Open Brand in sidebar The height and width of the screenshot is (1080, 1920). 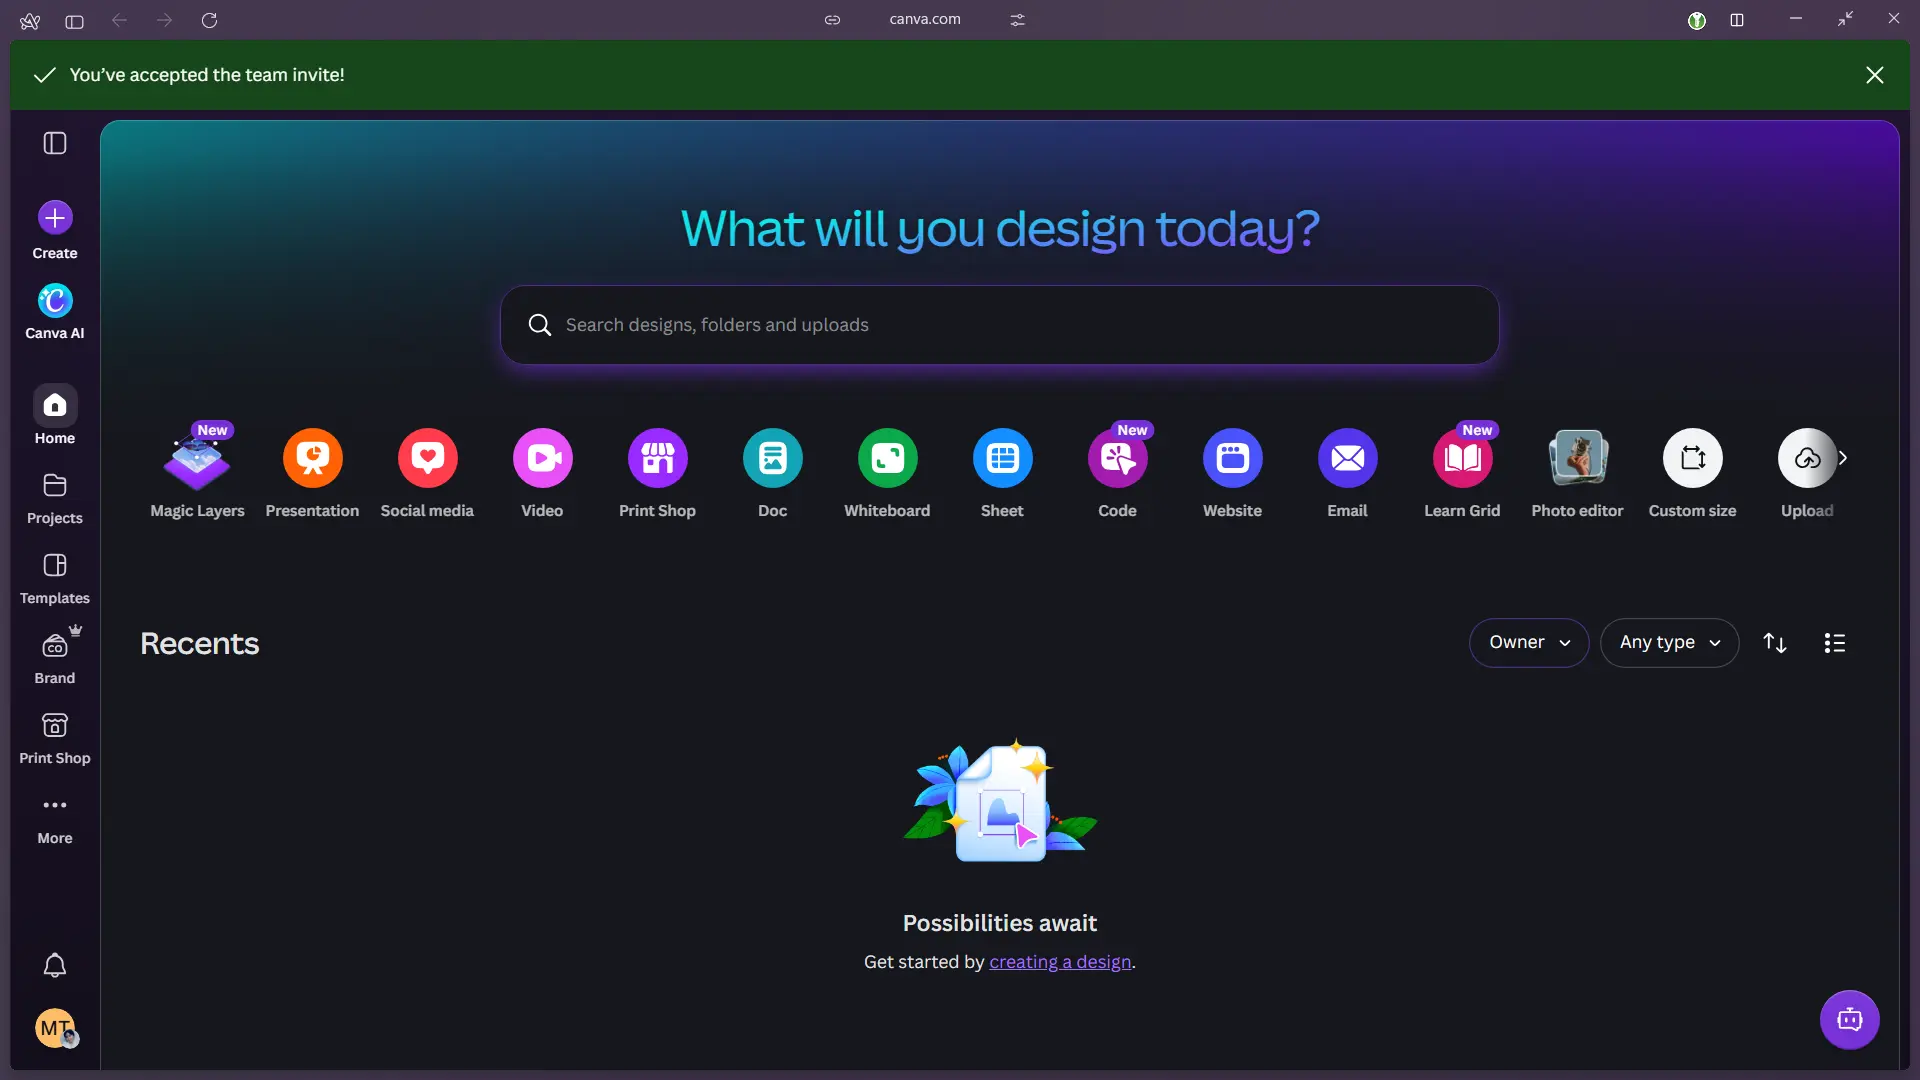[55, 658]
